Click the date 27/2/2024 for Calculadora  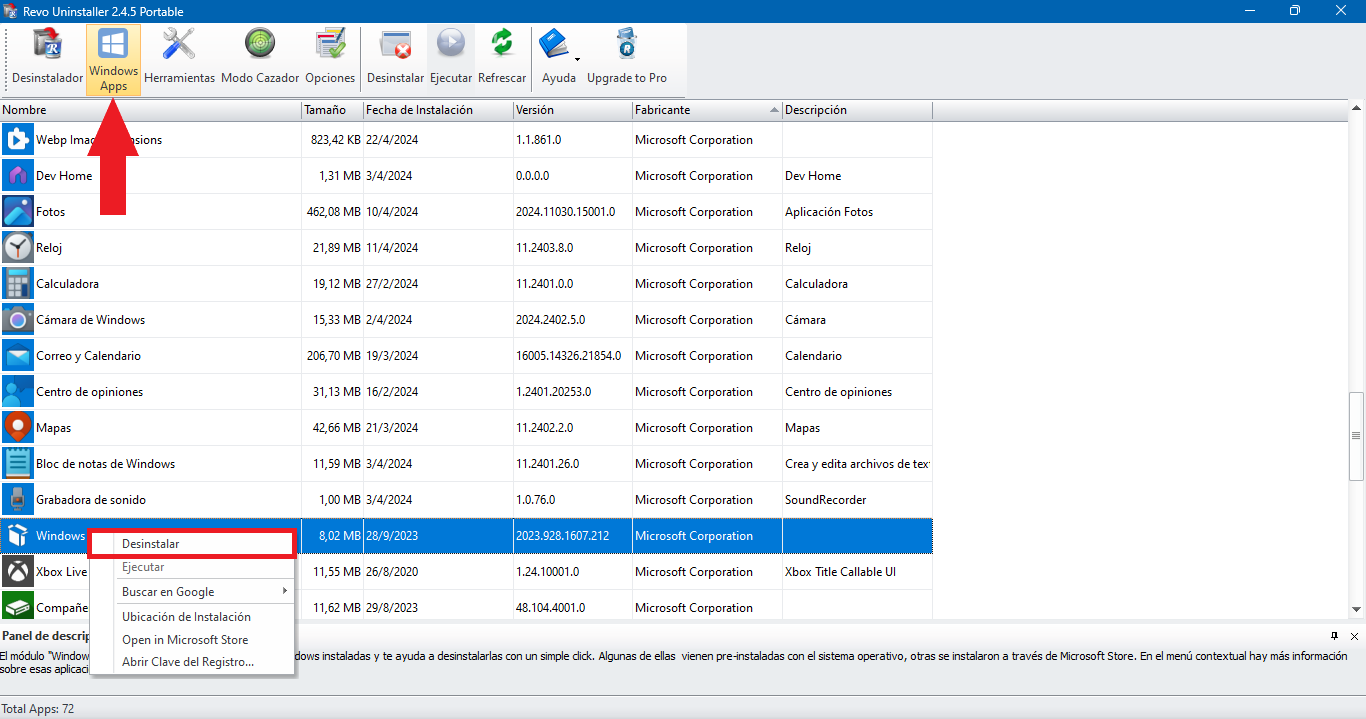click(x=392, y=284)
